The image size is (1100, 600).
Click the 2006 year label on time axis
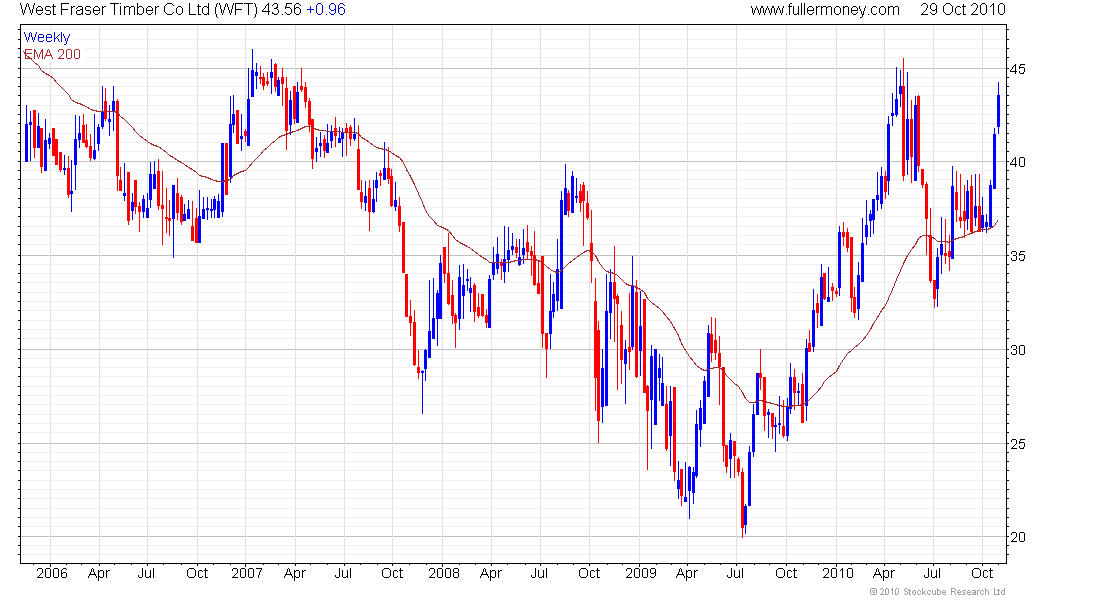click(52, 573)
